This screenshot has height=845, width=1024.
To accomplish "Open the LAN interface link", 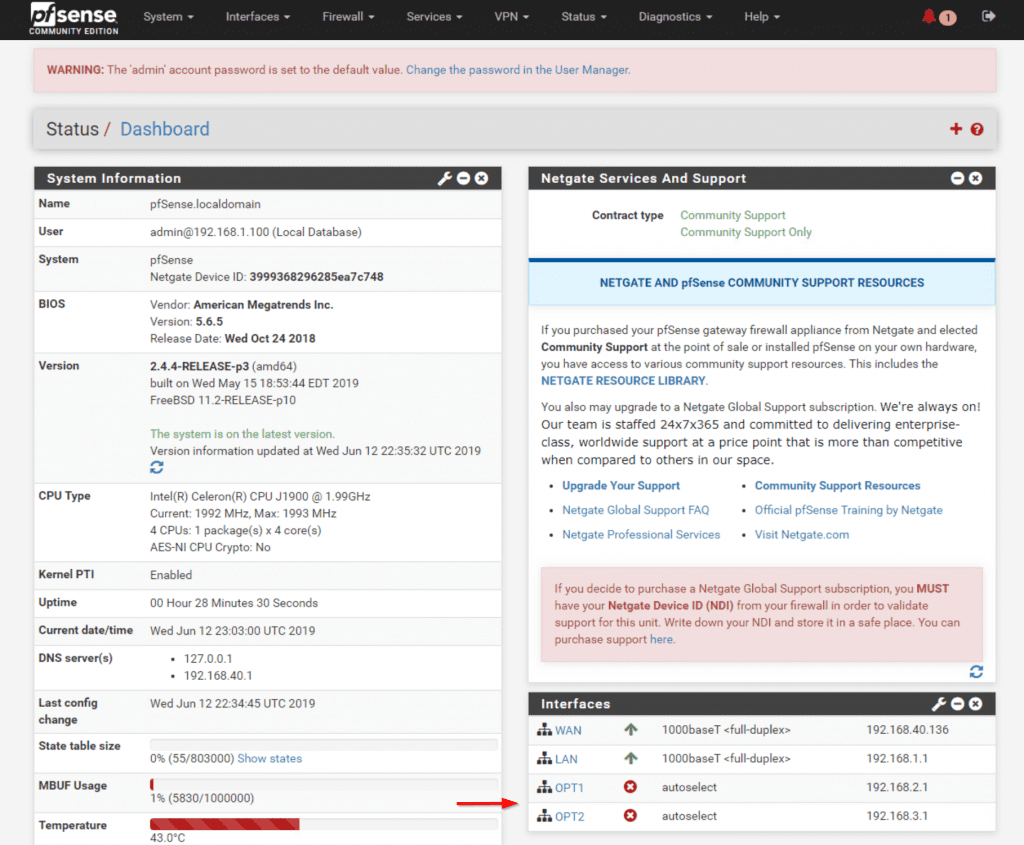I will coord(566,759).
